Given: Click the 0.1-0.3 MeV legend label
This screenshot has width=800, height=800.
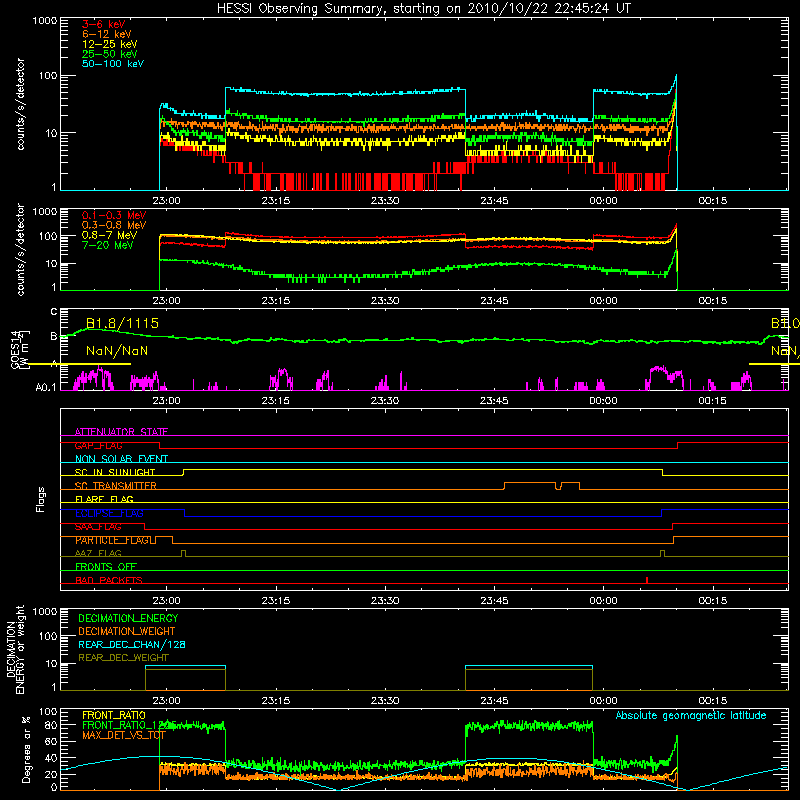Looking at the screenshot, I should point(114,215).
